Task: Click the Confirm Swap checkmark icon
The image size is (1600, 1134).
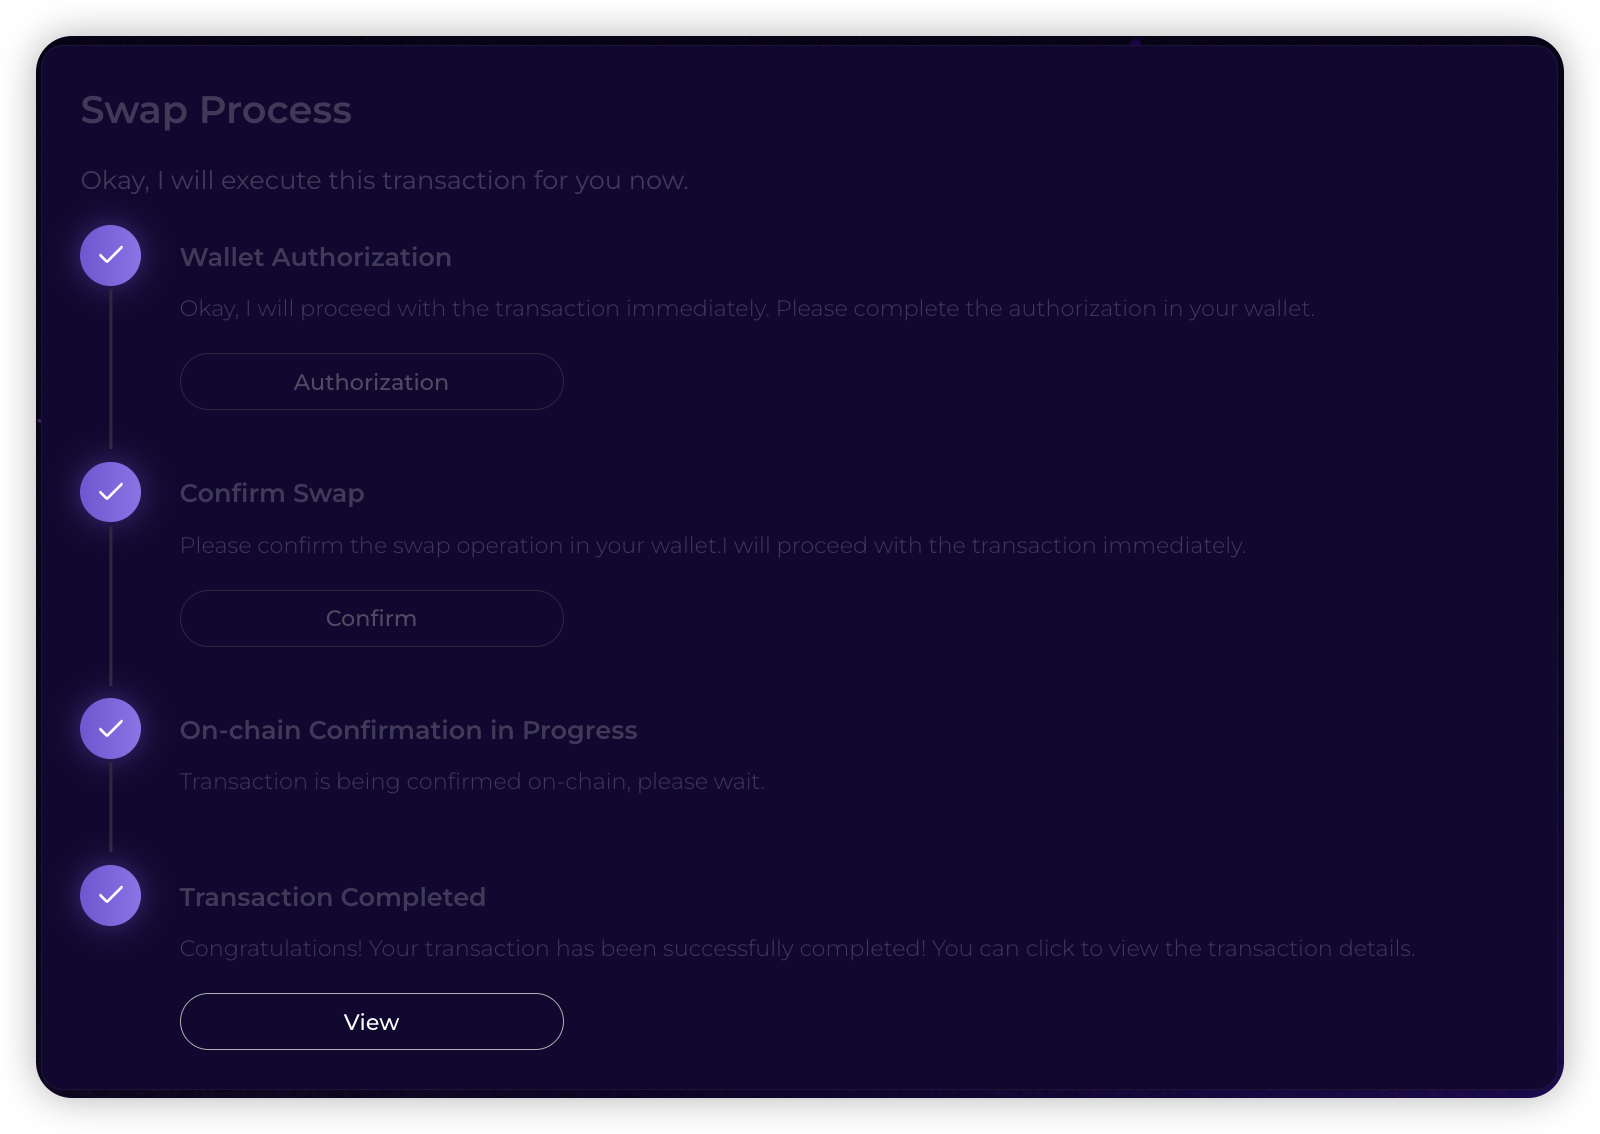Action: 111,492
